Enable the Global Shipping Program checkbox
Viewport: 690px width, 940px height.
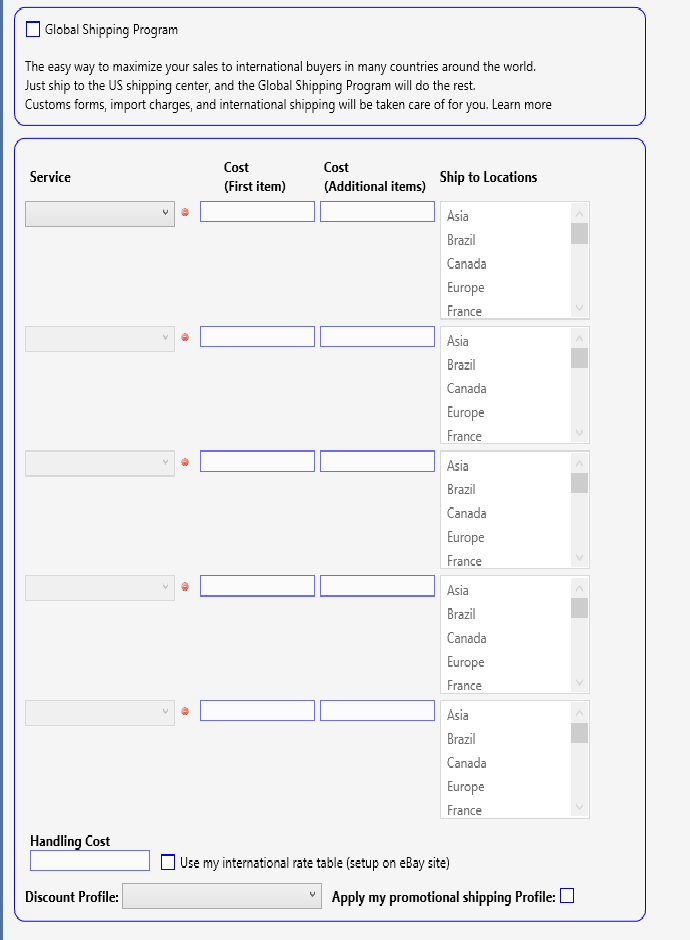(33, 29)
